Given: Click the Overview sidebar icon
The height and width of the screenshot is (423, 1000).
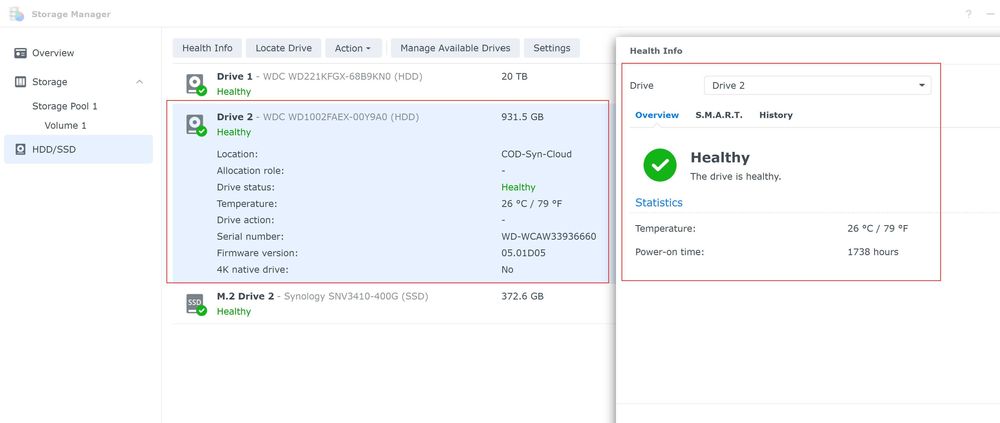Looking at the screenshot, I should point(20,53).
